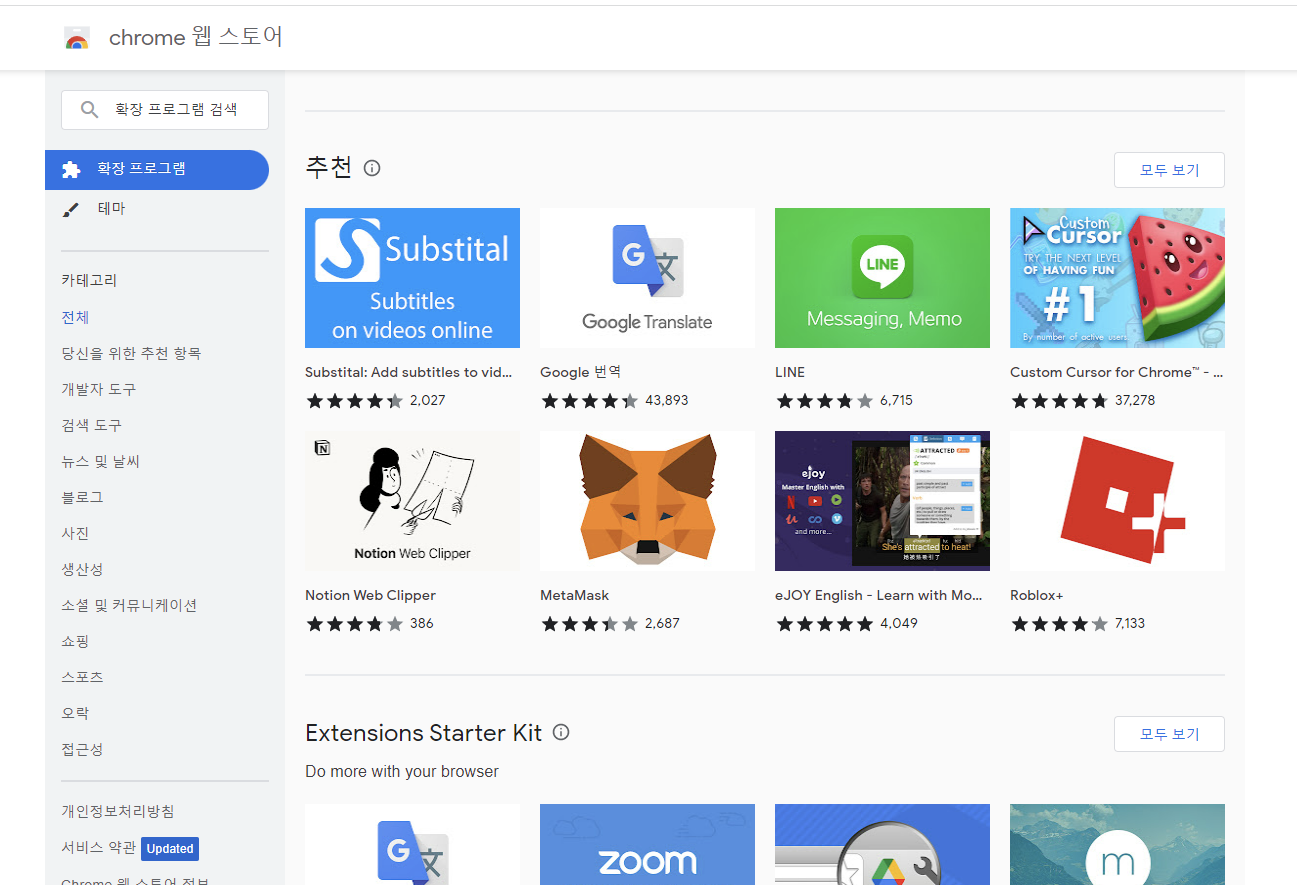Choose the 쇼핑 category

point(75,641)
